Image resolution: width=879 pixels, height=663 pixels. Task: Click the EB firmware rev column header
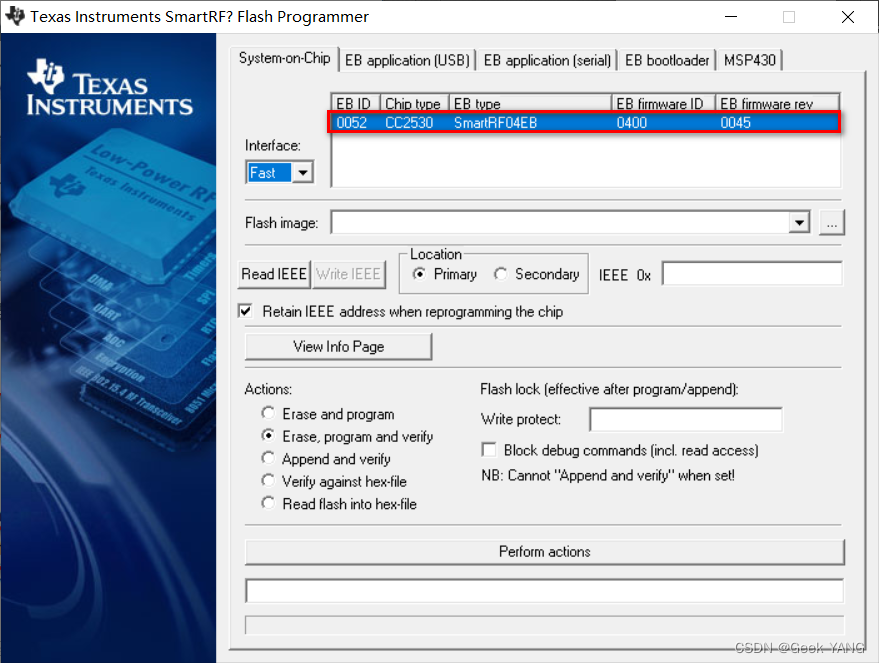[x=777, y=103]
